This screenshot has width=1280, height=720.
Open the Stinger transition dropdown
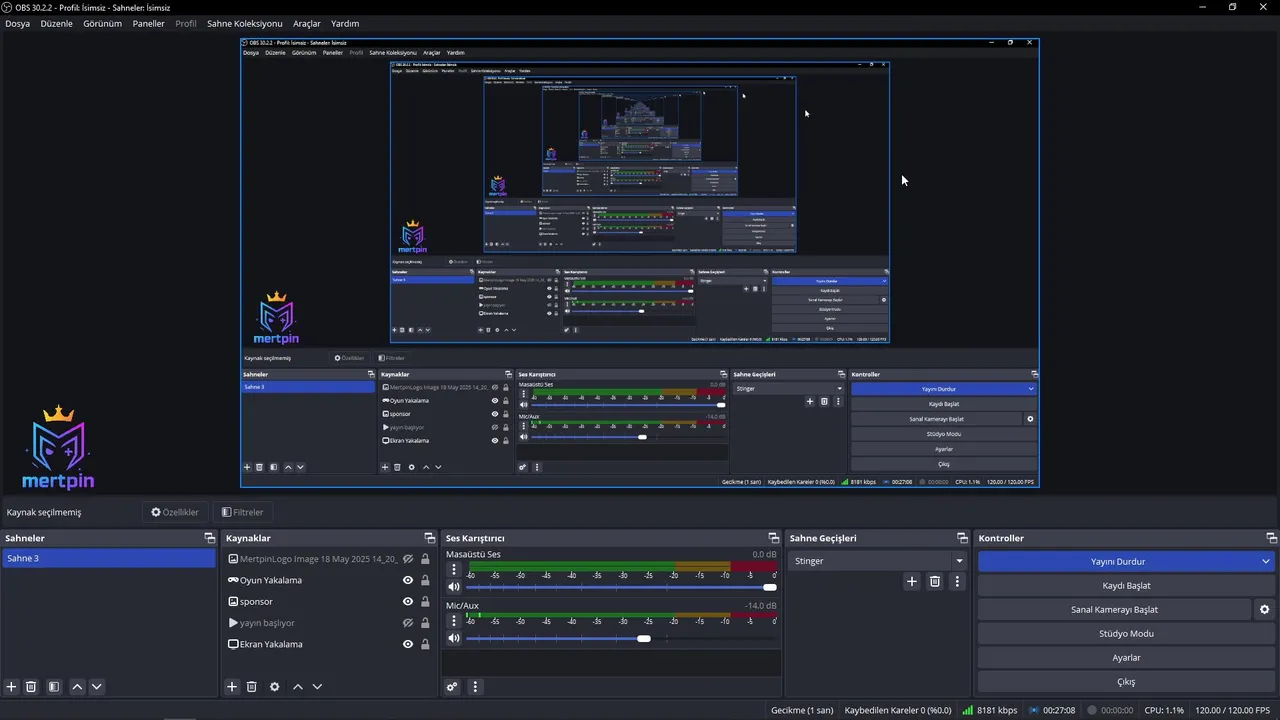[878, 561]
